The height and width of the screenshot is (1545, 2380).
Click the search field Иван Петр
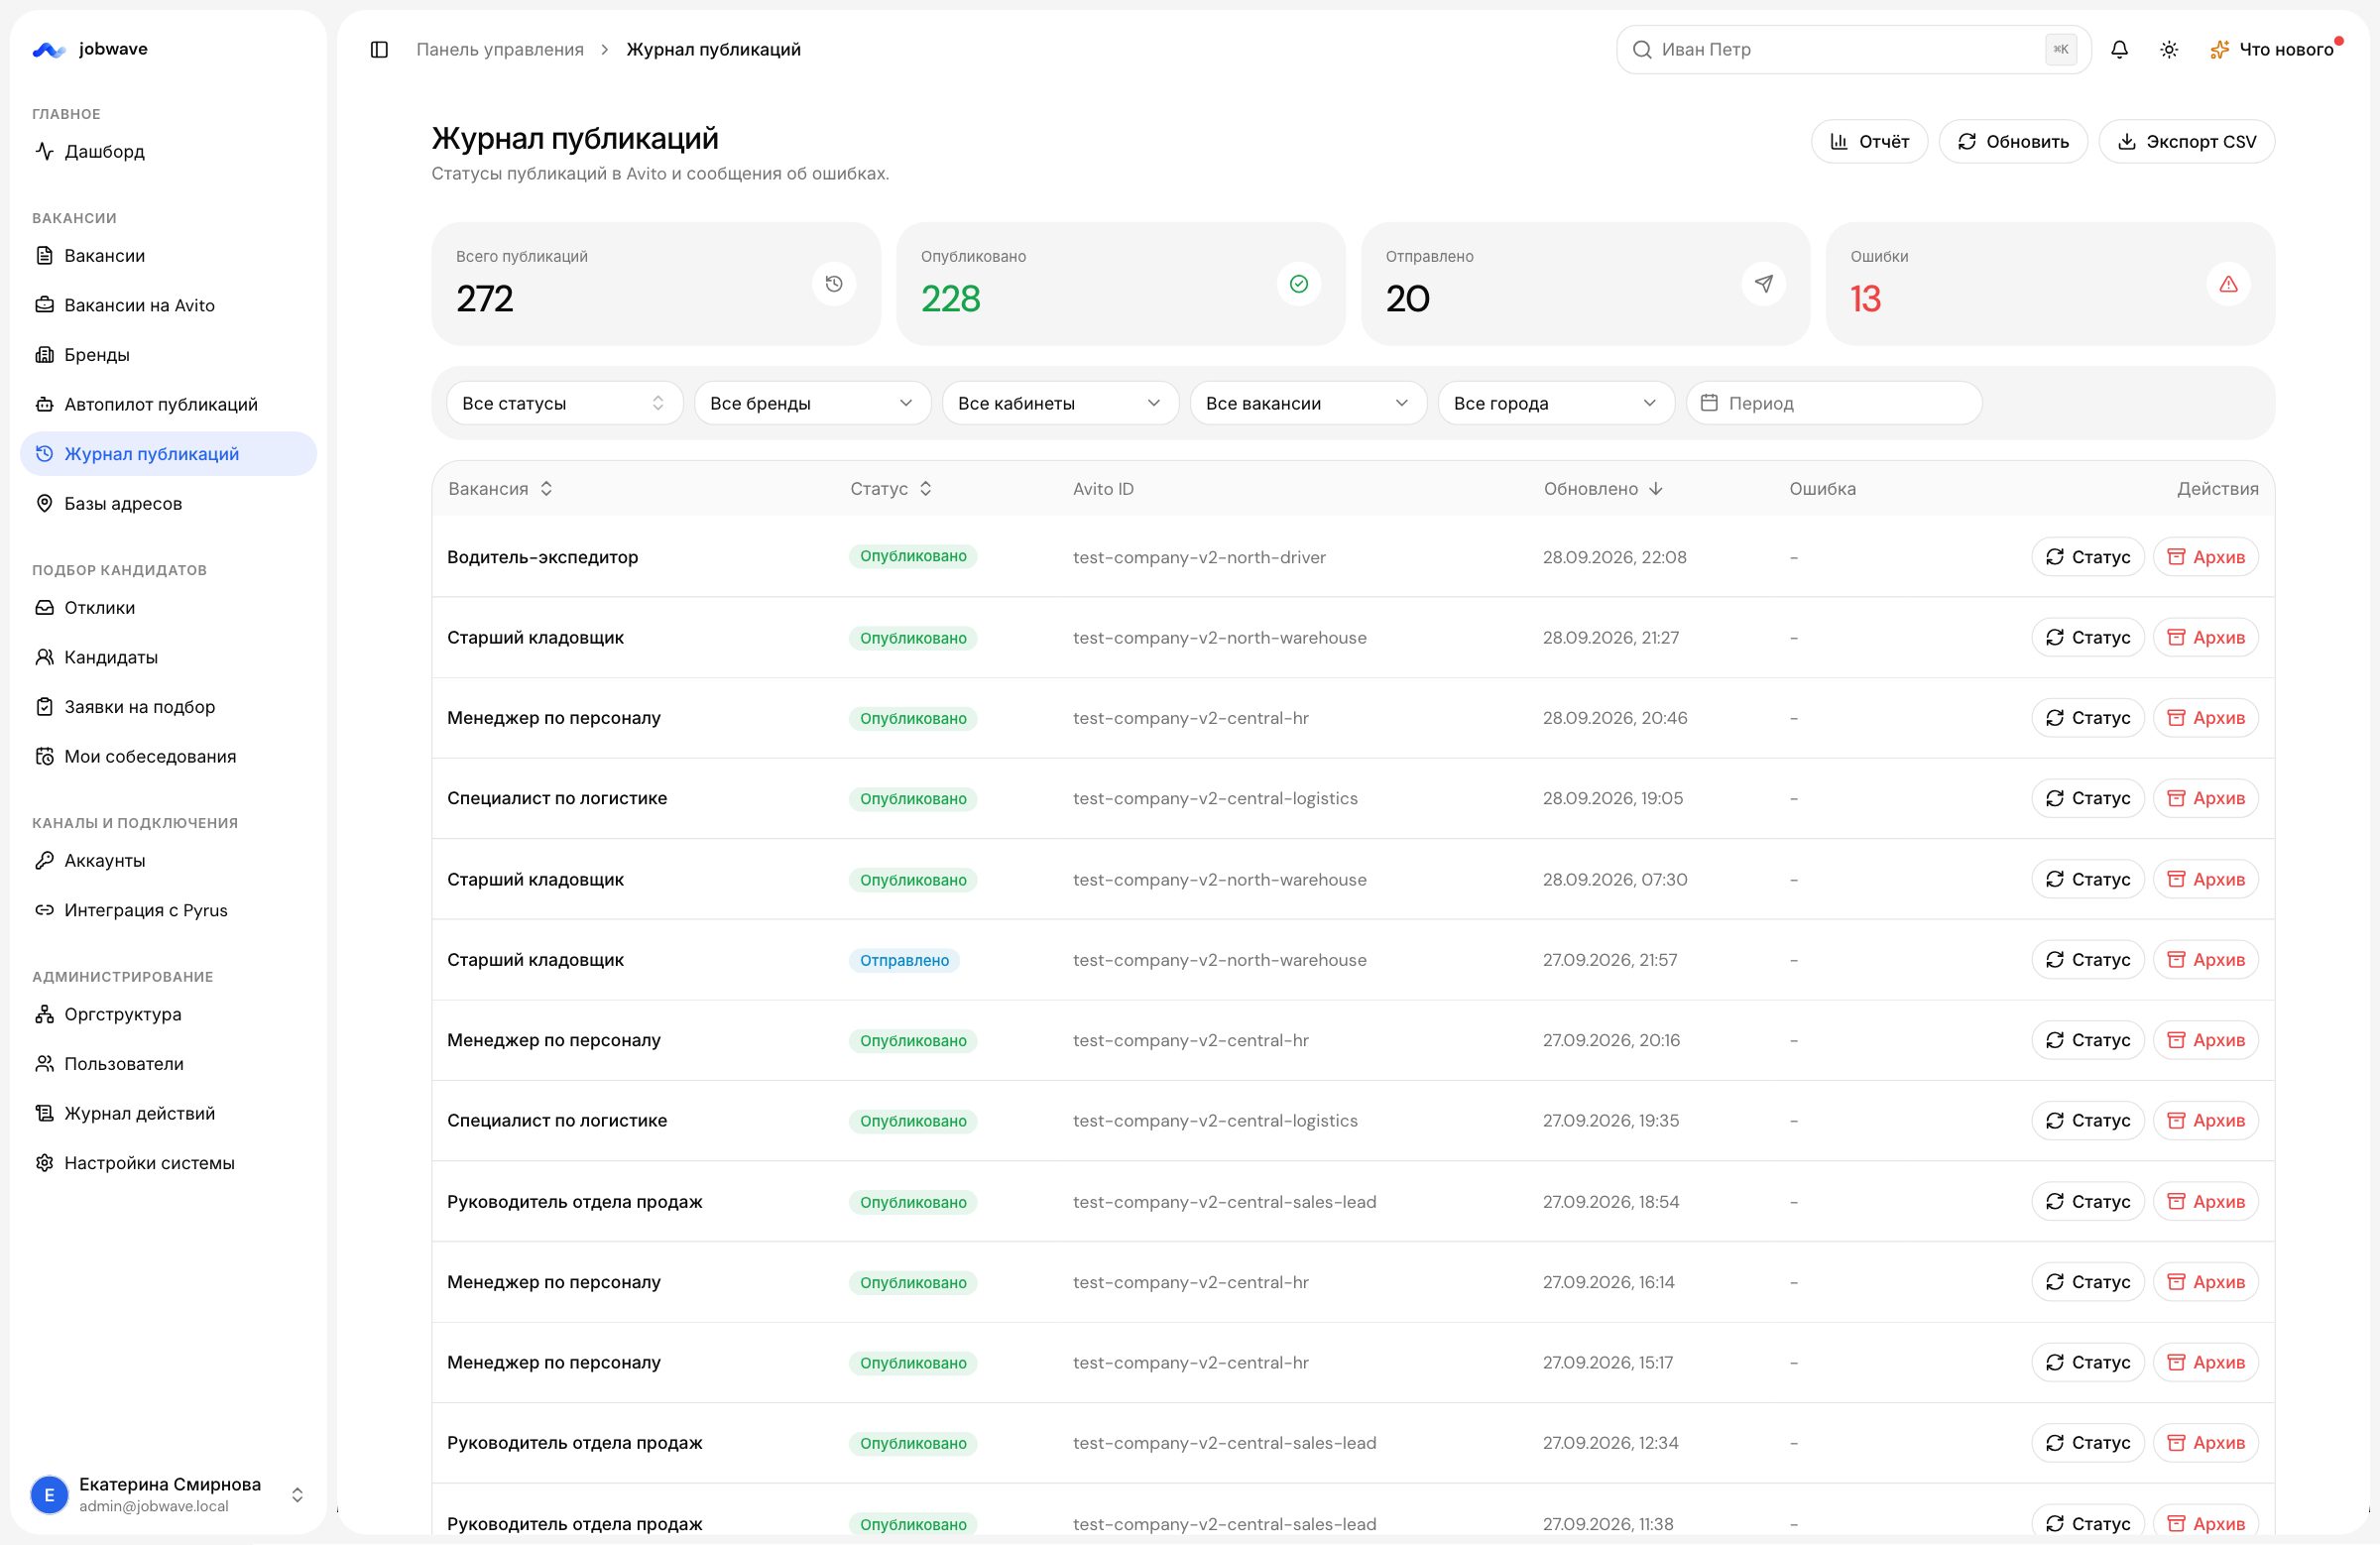pyautogui.click(x=1853, y=49)
